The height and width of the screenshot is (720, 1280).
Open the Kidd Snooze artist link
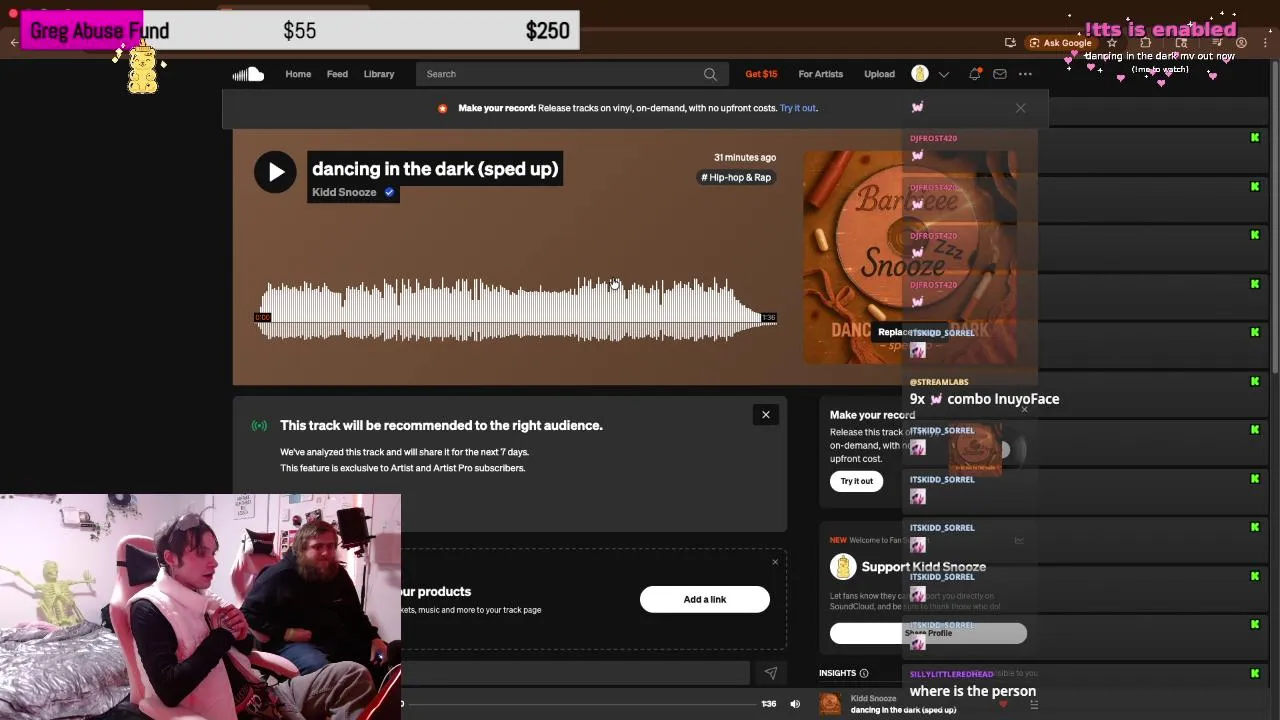344,192
